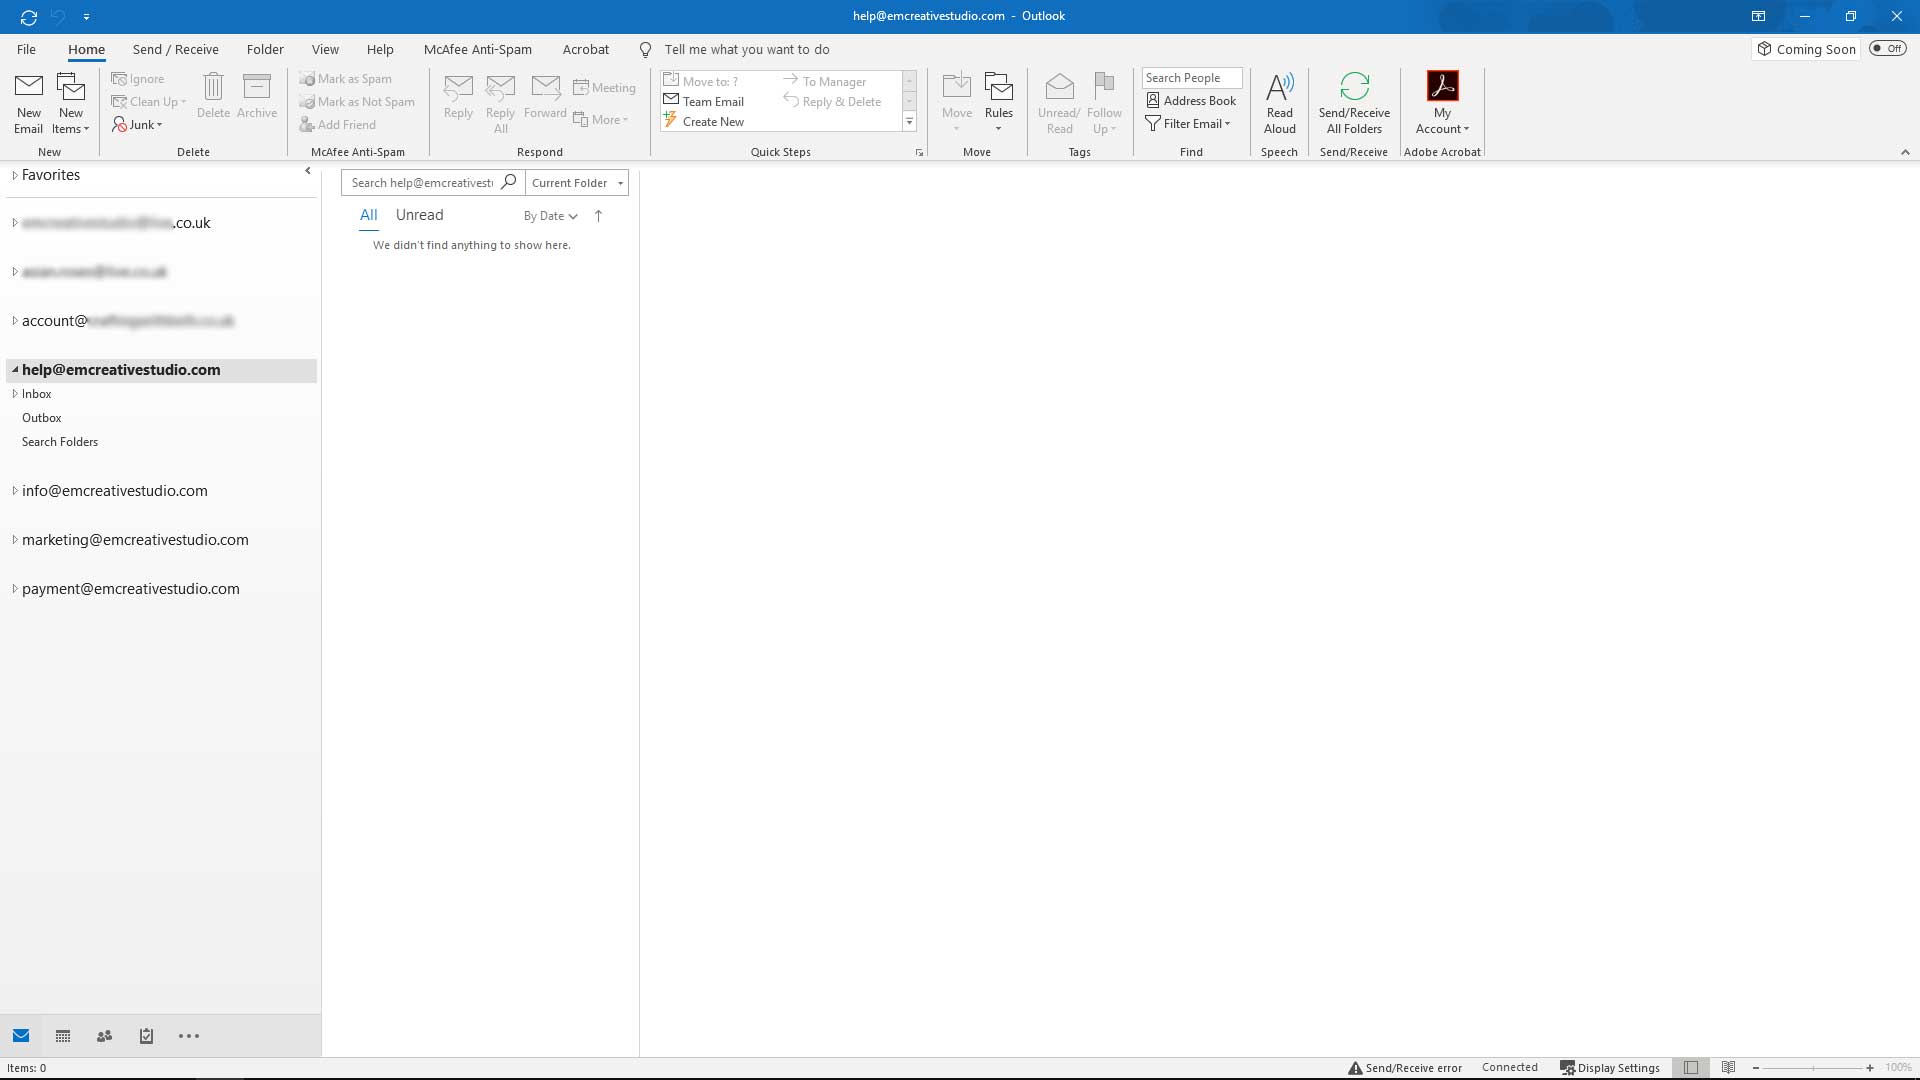Run Send/Receive All Folders
Viewport: 1920px width, 1080px height.
point(1354,103)
